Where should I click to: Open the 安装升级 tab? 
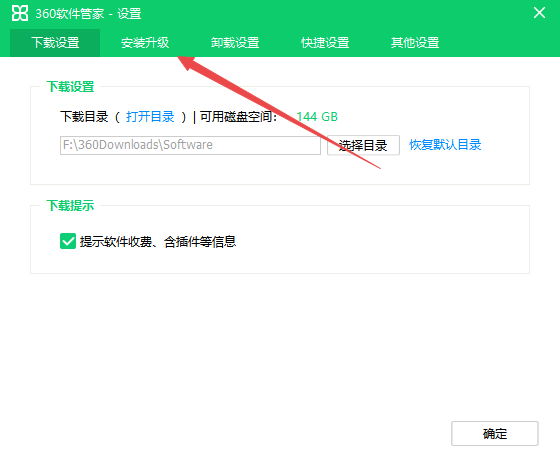pos(145,43)
